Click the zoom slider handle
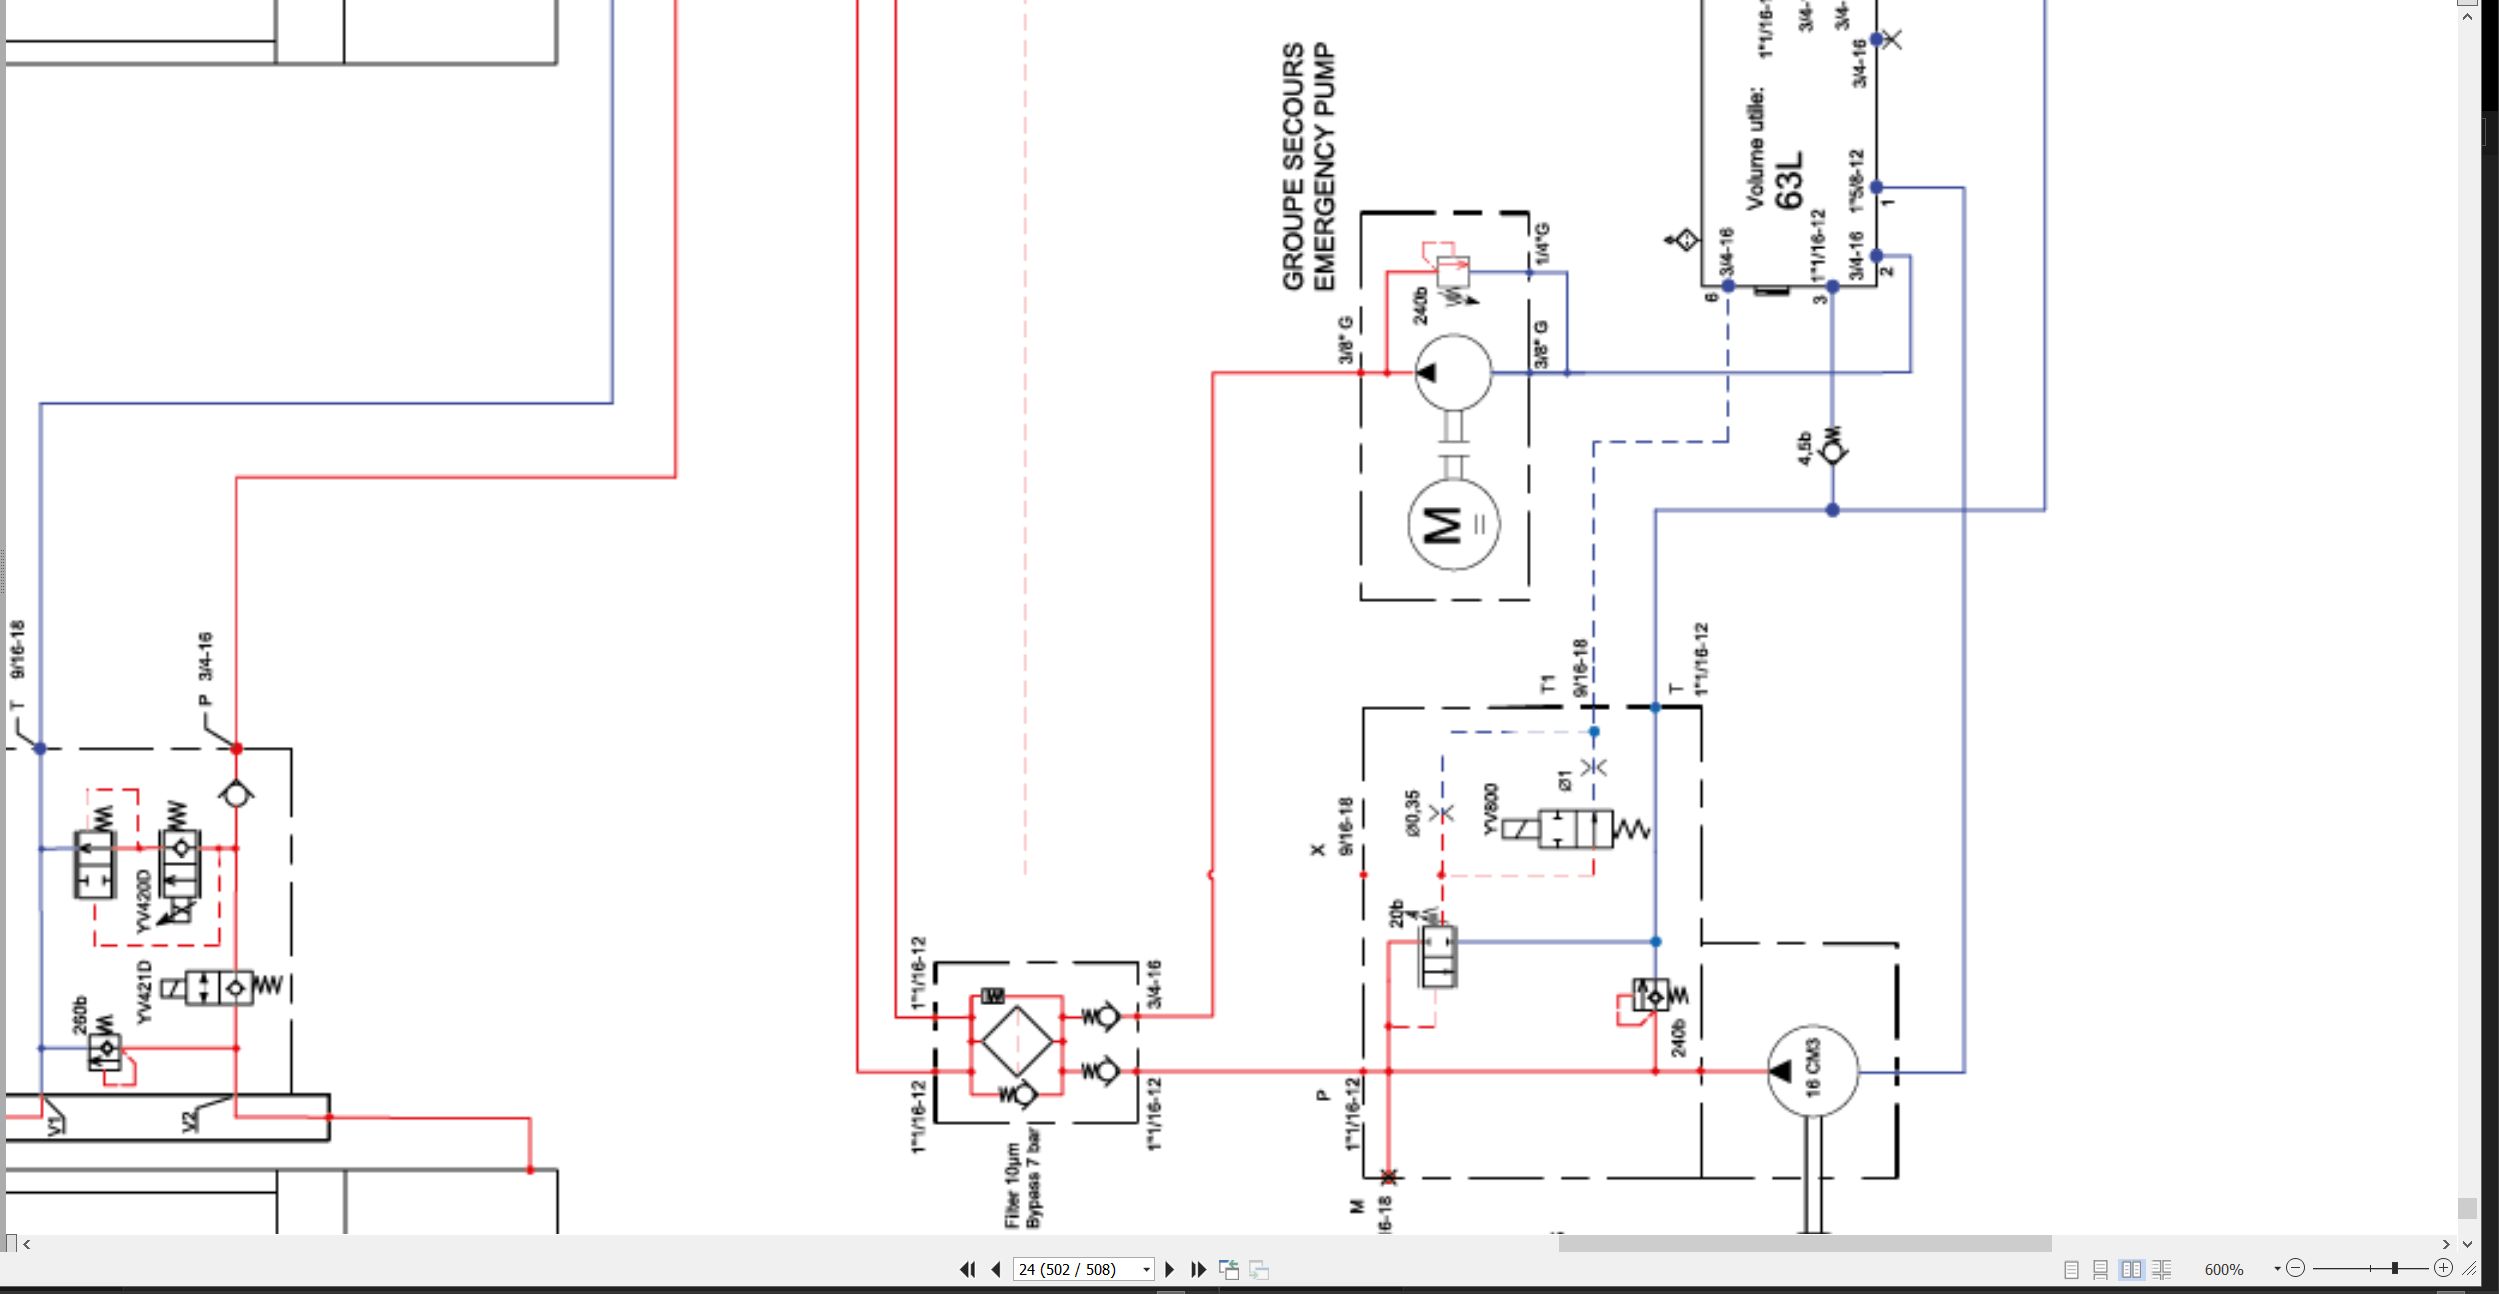This screenshot has width=2499, height=1294. (2394, 1268)
